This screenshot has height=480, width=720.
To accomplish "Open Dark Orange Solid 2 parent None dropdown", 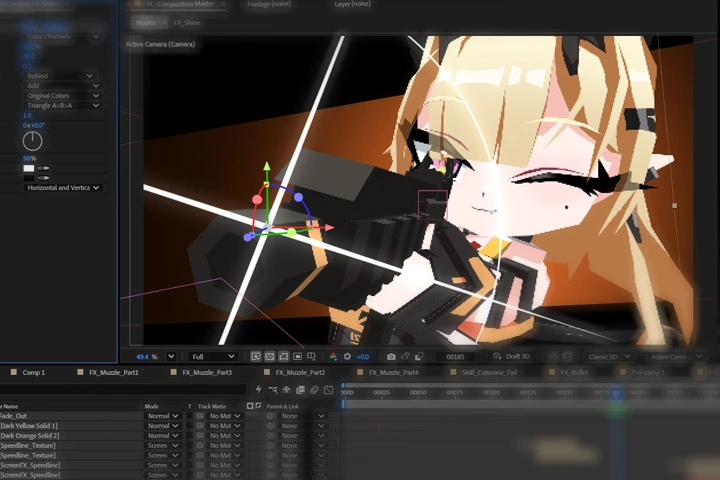I will tap(303, 435).
